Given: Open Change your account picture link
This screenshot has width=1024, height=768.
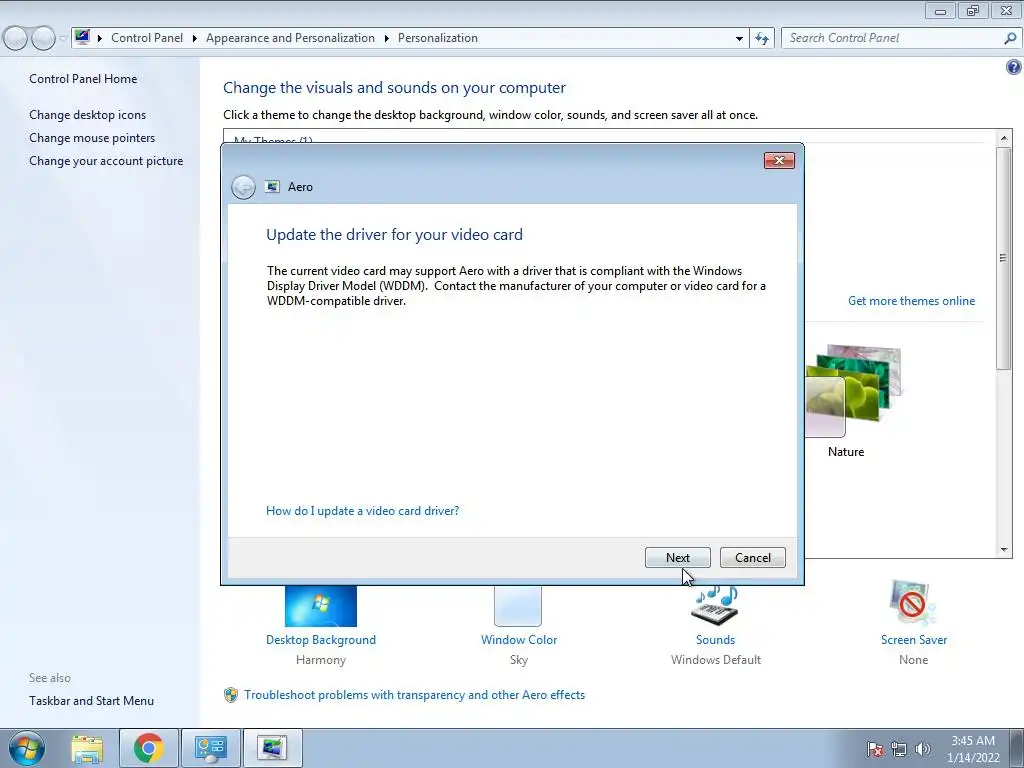Looking at the screenshot, I should (x=106, y=161).
